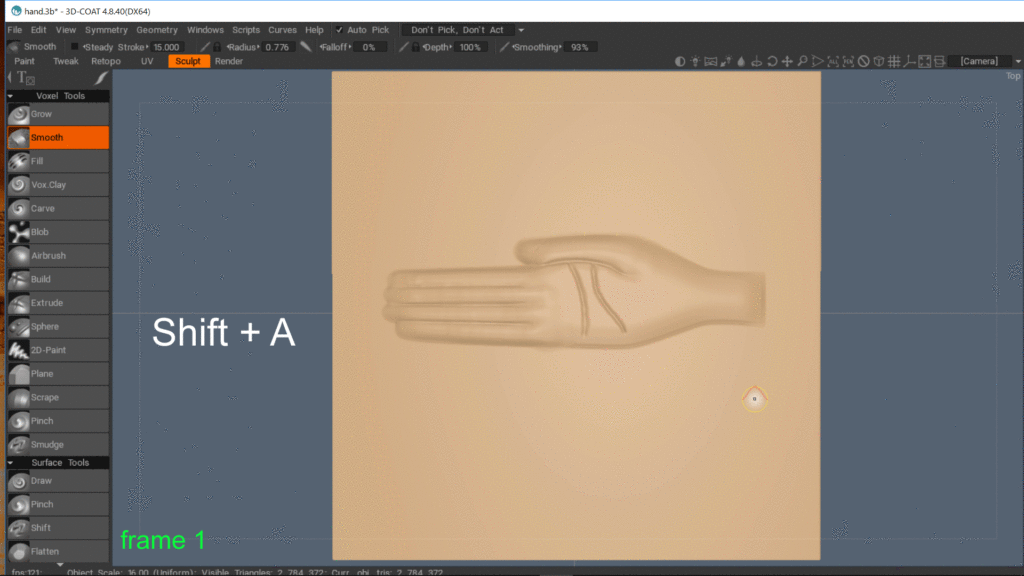
Task: Toggle the Auto Pick checkbox
Action: click(x=340, y=30)
